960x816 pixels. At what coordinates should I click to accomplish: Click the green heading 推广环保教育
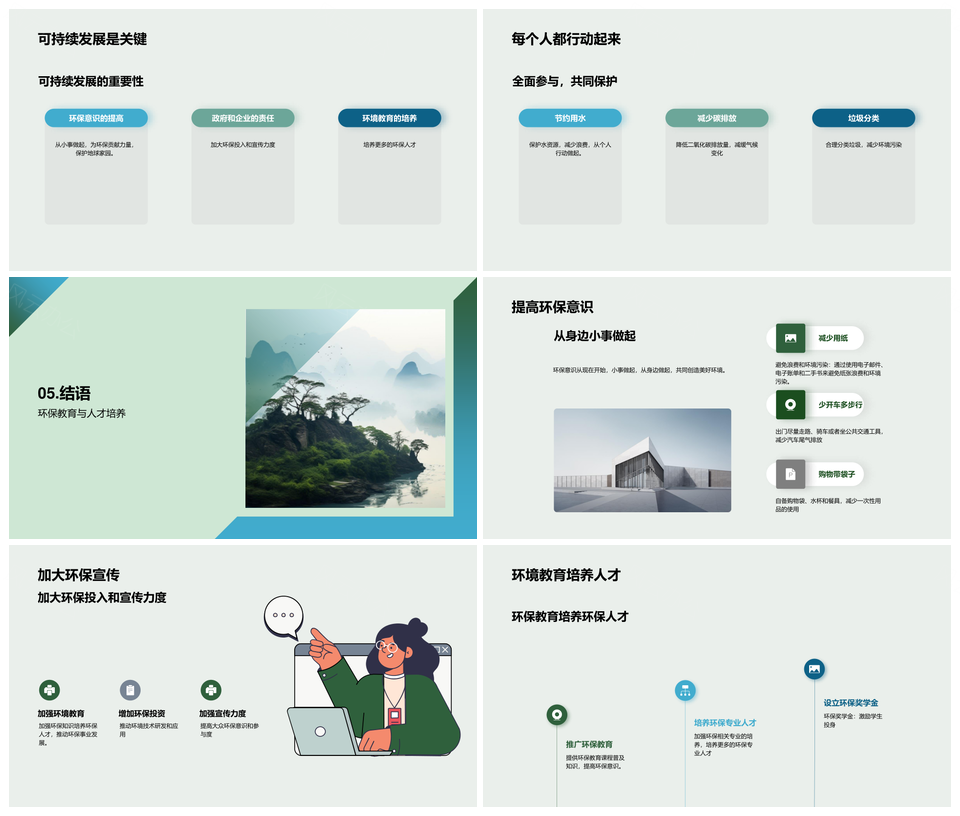589,744
